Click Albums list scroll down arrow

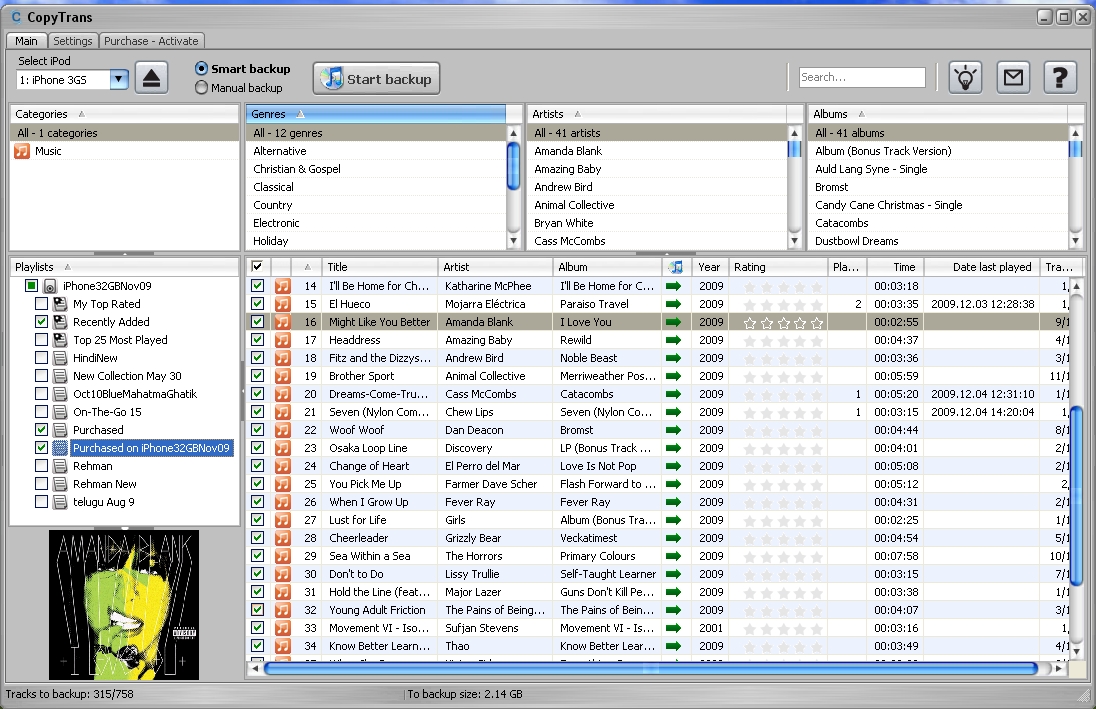click(x=1075, y=241)
